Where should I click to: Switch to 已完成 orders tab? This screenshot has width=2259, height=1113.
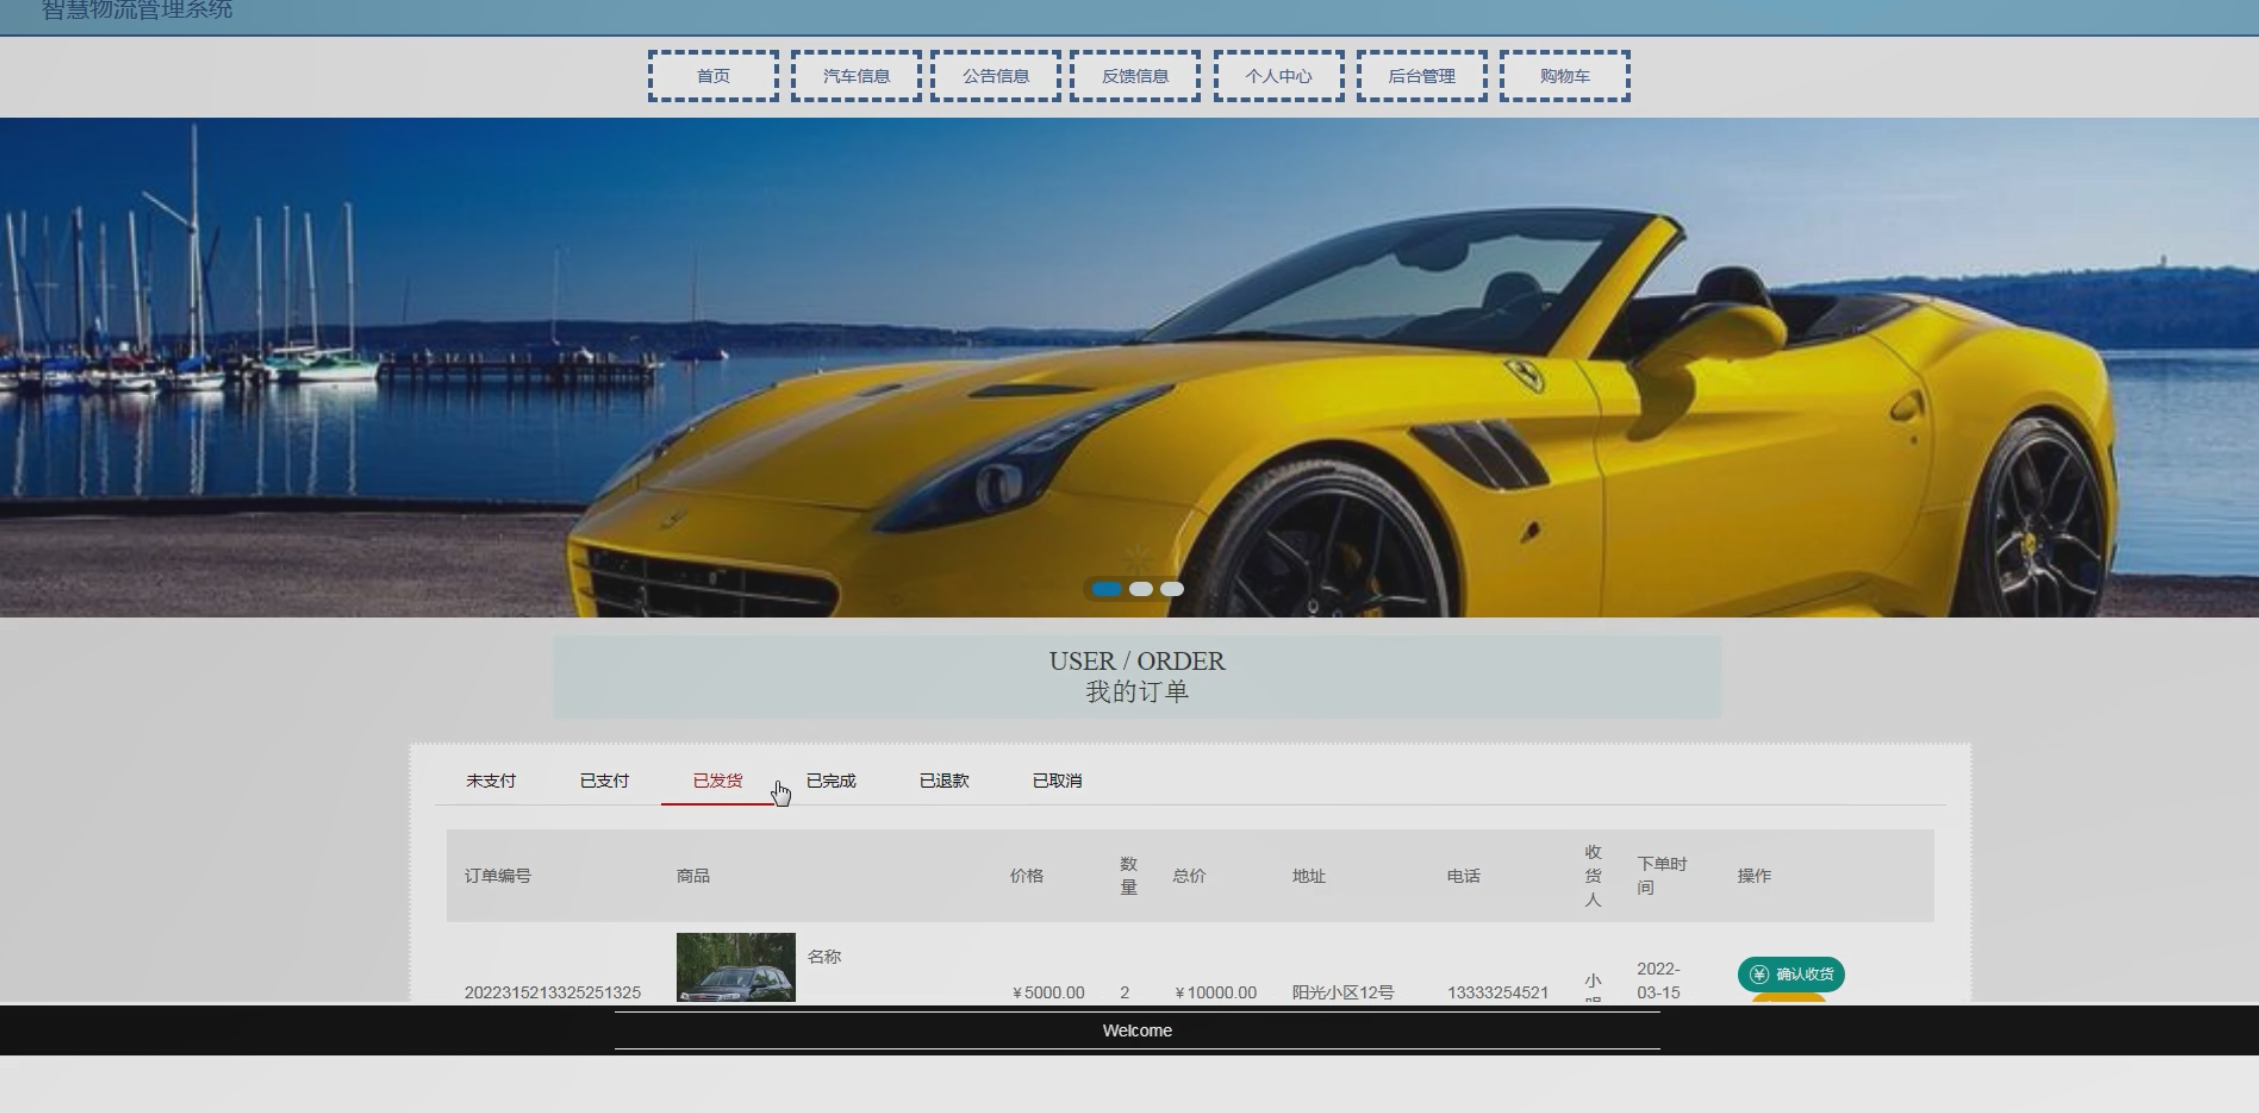(x=831, y=781)
